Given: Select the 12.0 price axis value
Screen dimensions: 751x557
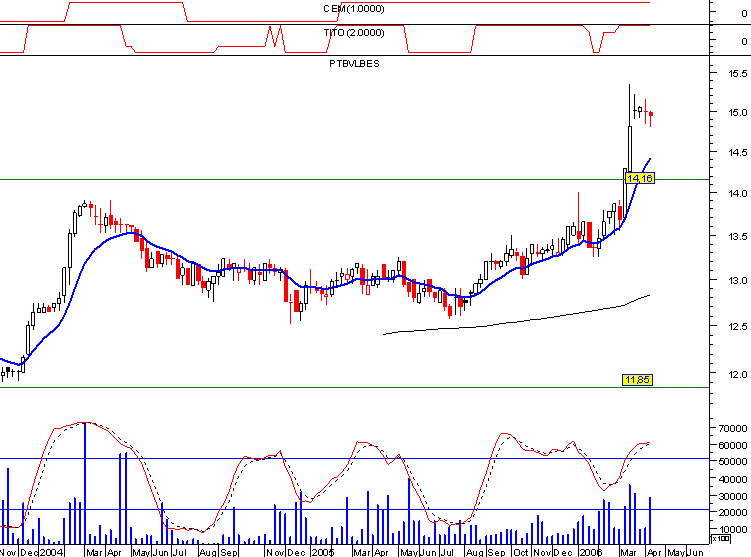Looking at the screenshot, I should click(738, 374).
